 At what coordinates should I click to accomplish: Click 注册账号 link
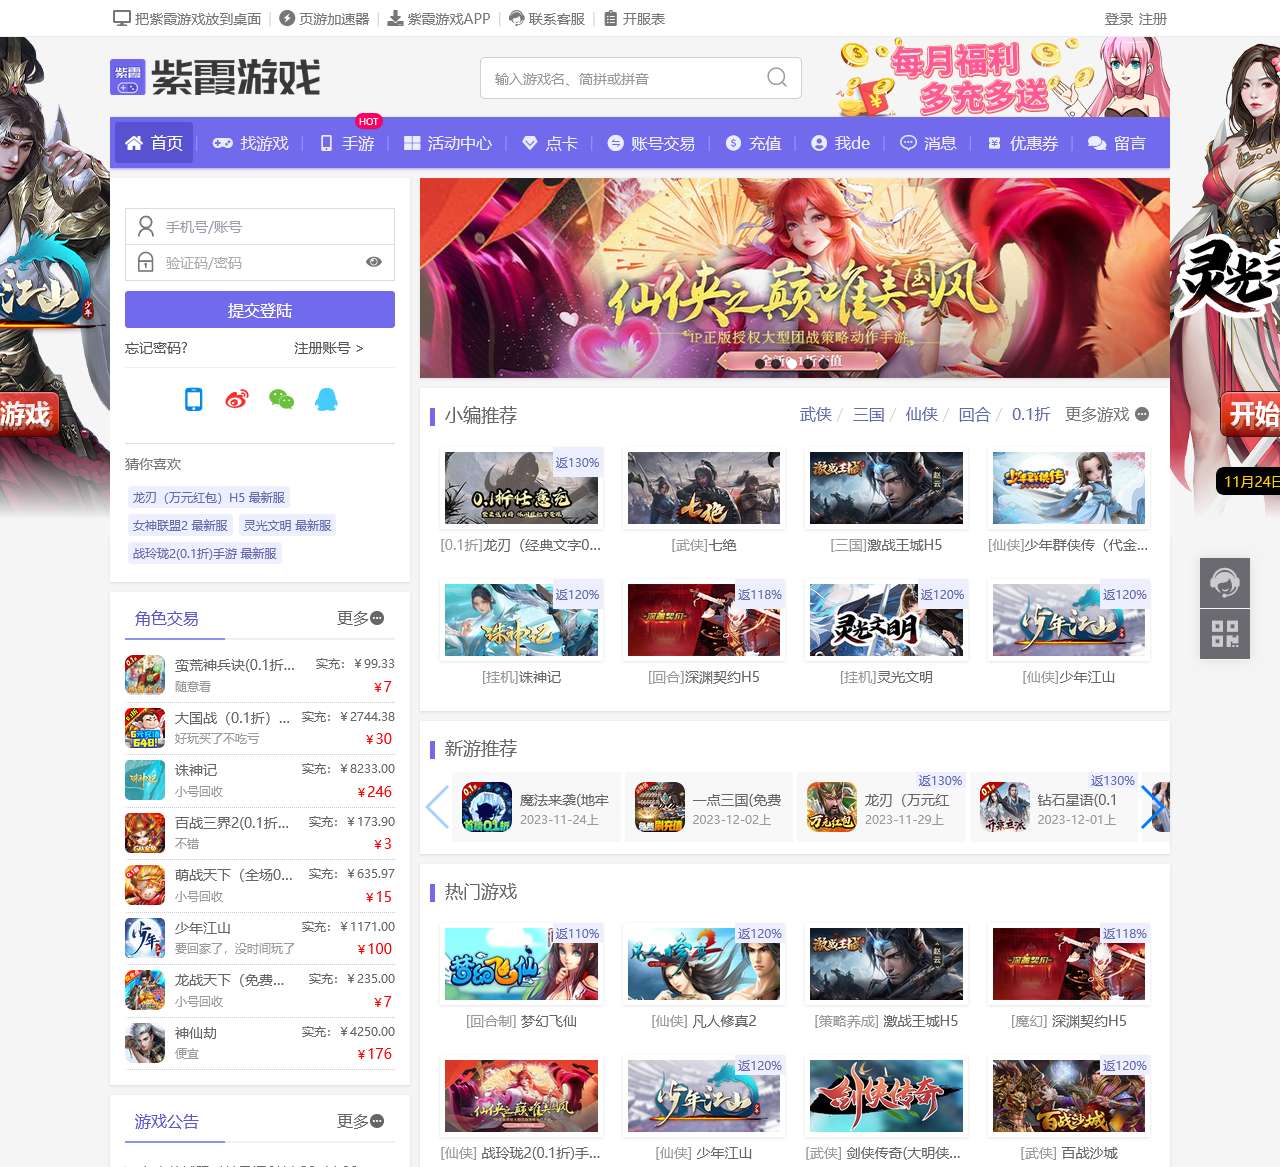pyautogui.click(x=329, y=348)
